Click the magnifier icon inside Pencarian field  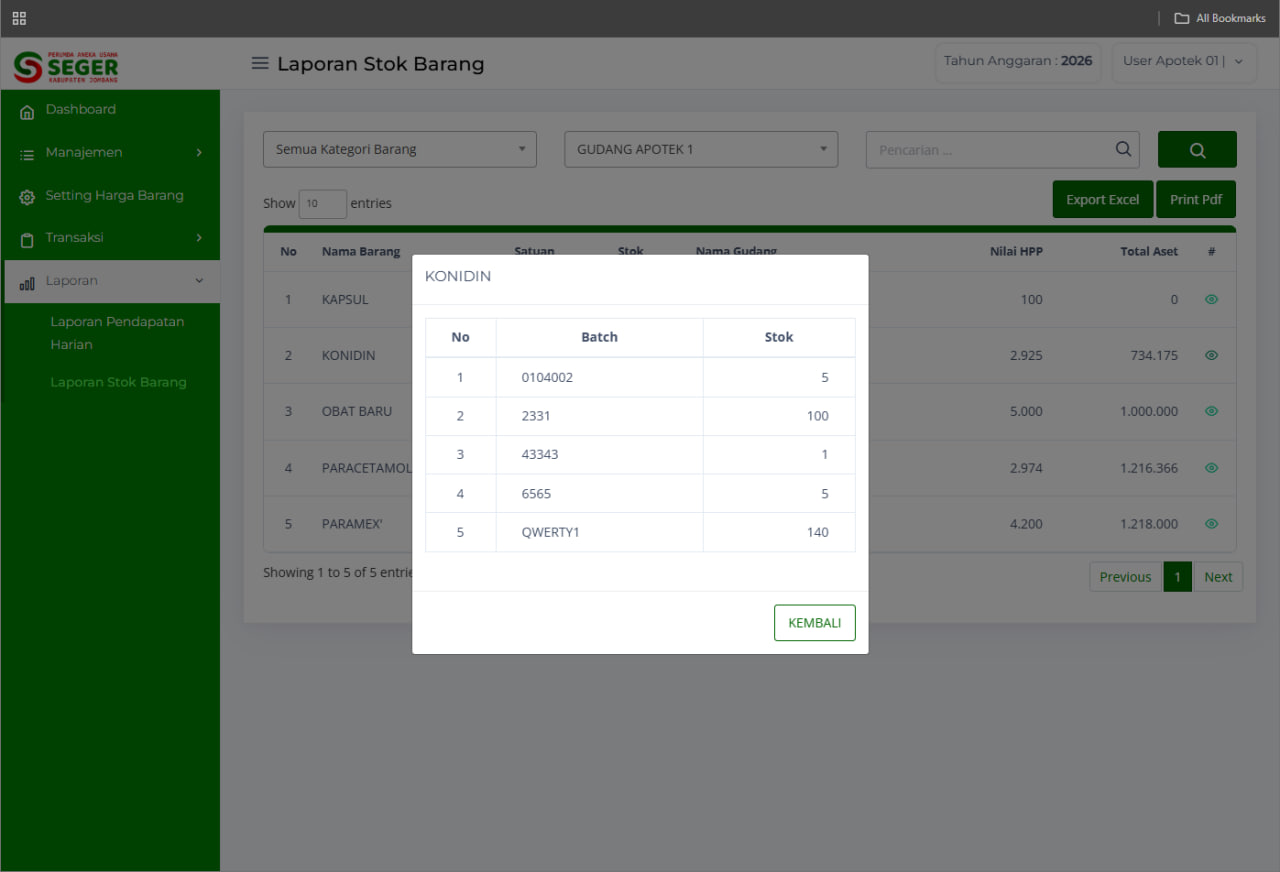point(1124,150)
